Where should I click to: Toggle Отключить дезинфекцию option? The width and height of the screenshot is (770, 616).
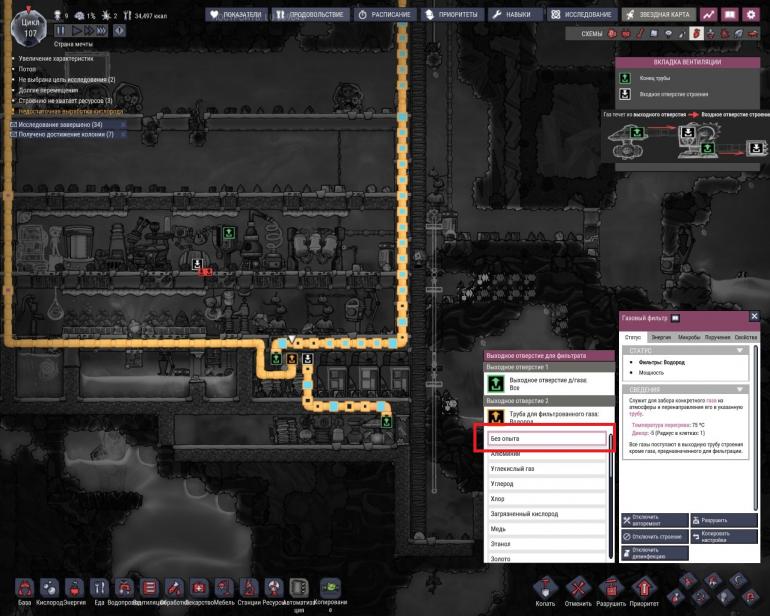[655, 553]
